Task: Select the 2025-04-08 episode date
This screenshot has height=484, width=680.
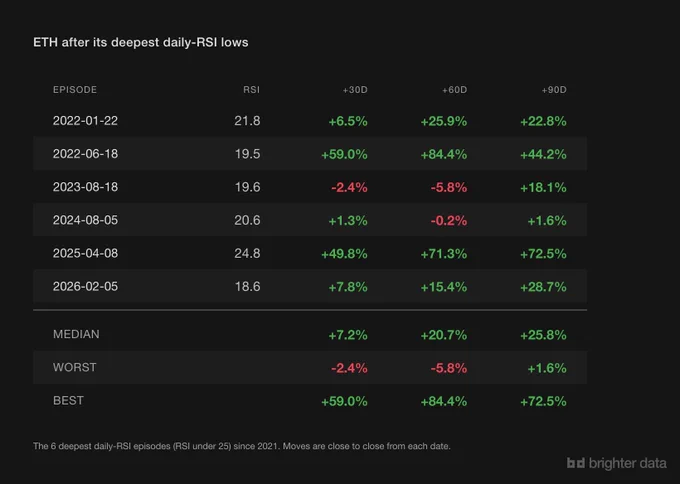Action: [x=85, y=253]
